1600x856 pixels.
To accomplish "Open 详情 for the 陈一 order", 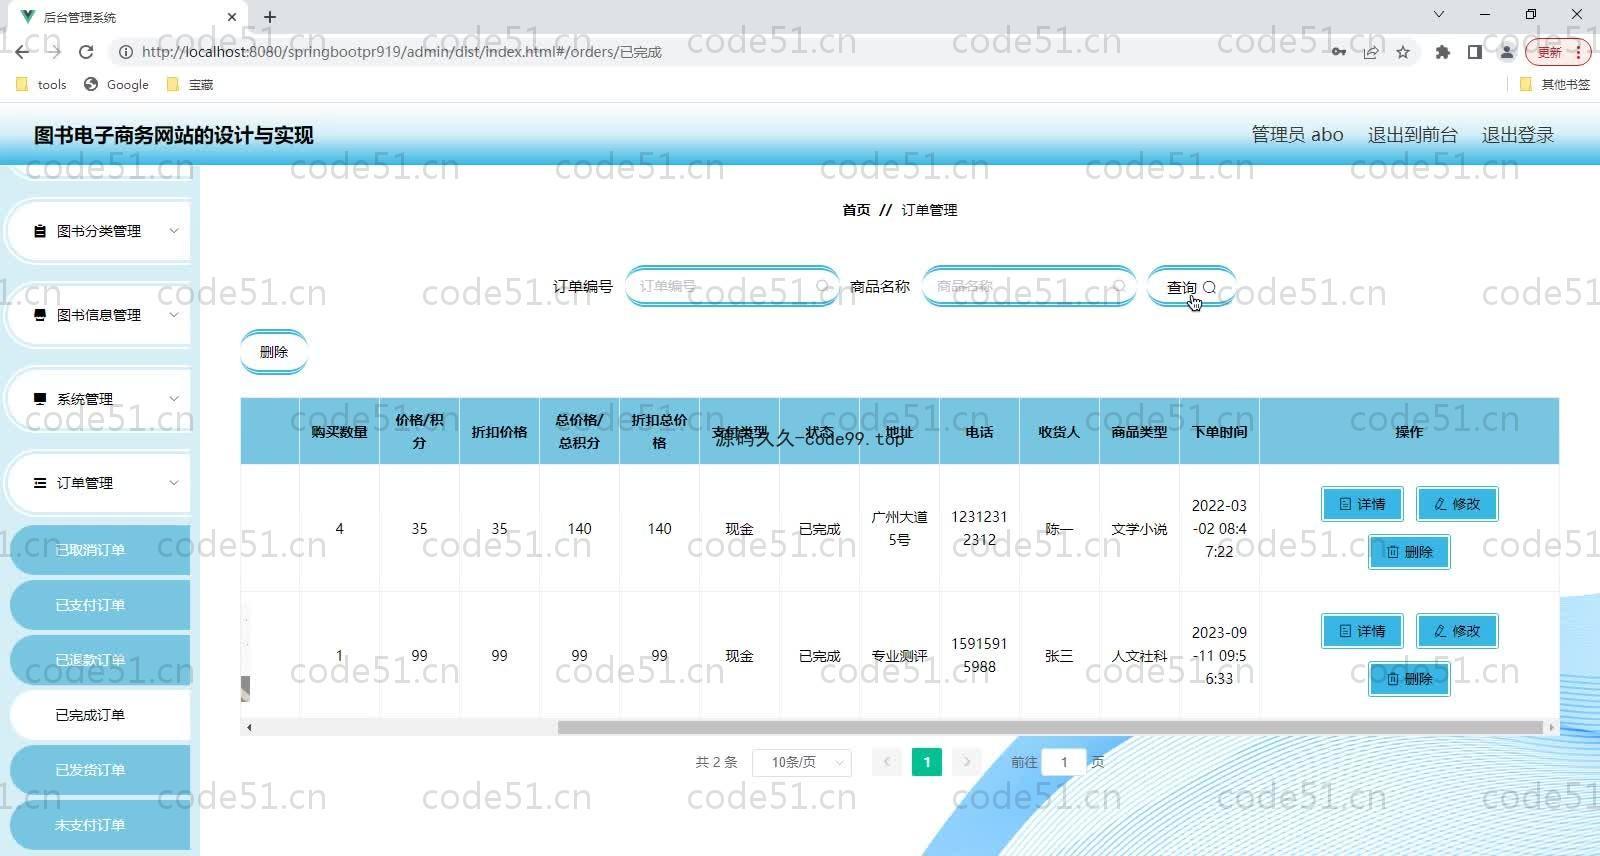I will click(1362, 504).
